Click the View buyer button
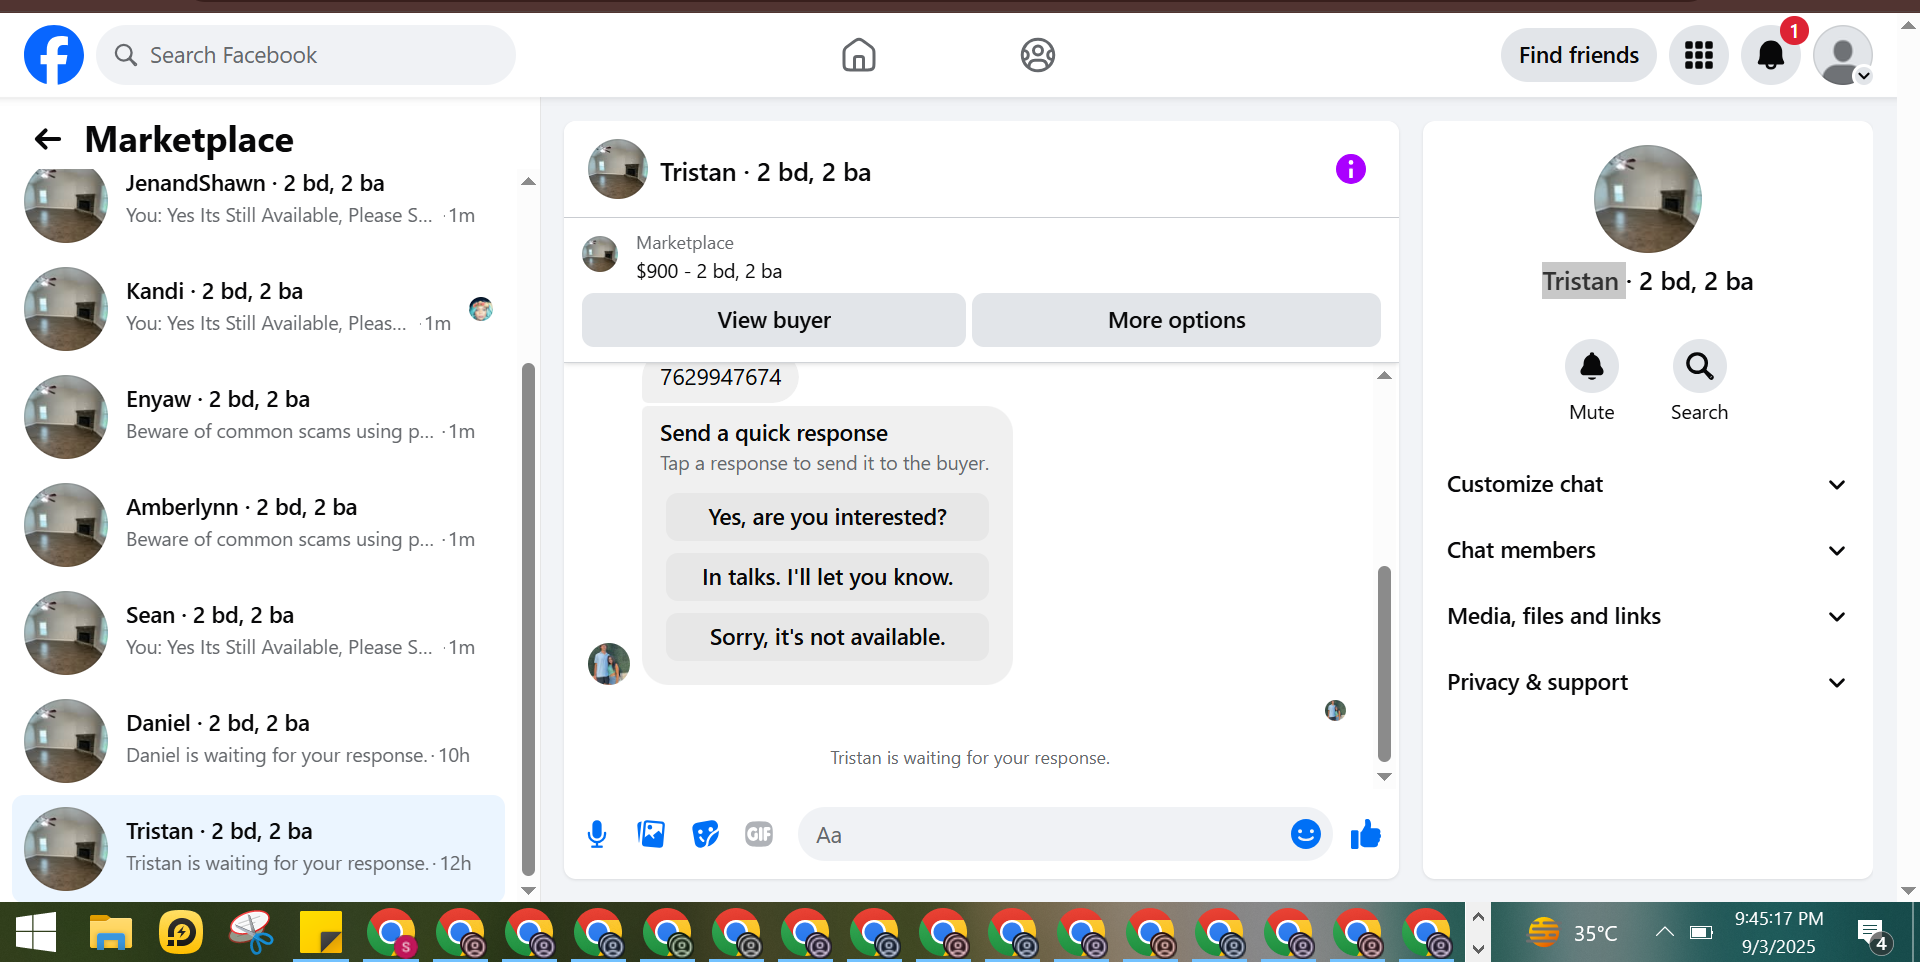 (774, 320)
